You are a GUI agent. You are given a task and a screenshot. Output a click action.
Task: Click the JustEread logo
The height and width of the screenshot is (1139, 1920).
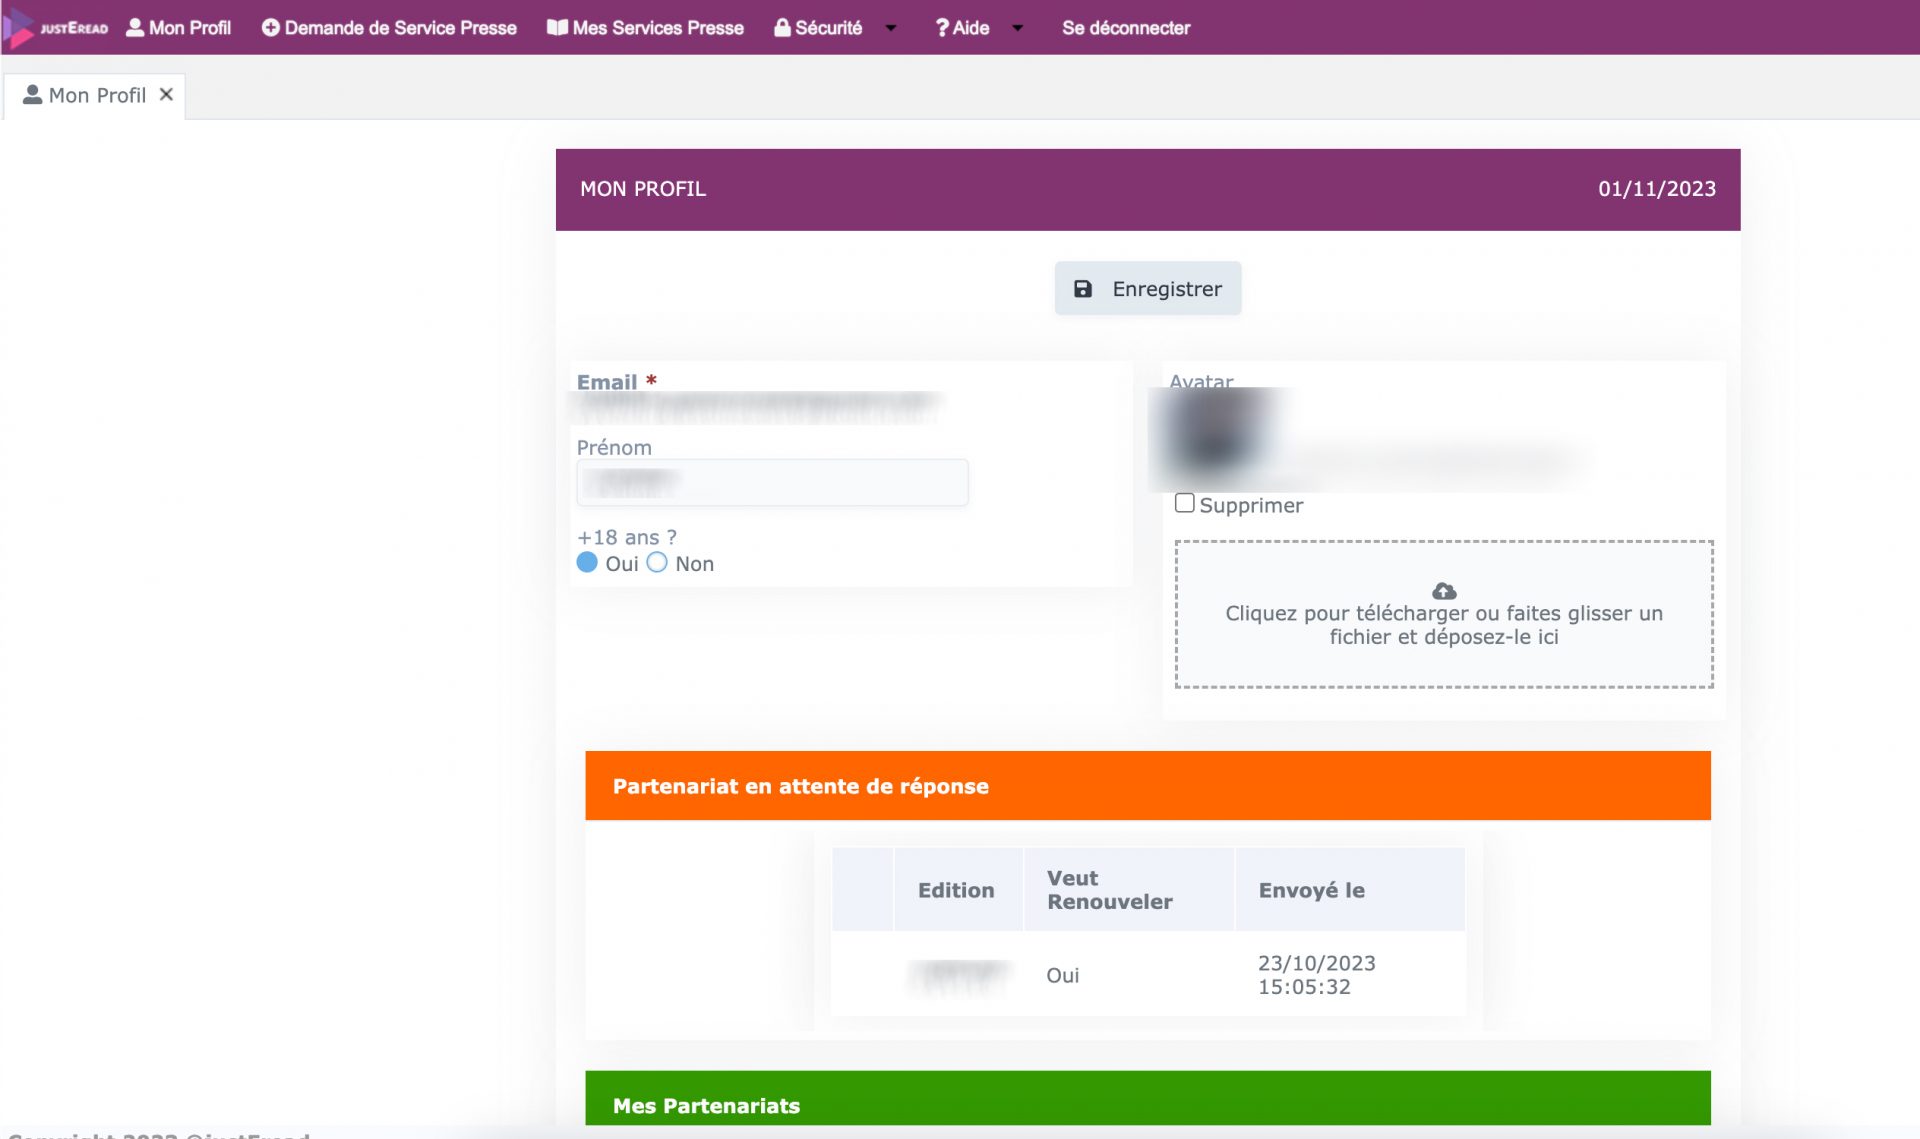tap(57, 28)
